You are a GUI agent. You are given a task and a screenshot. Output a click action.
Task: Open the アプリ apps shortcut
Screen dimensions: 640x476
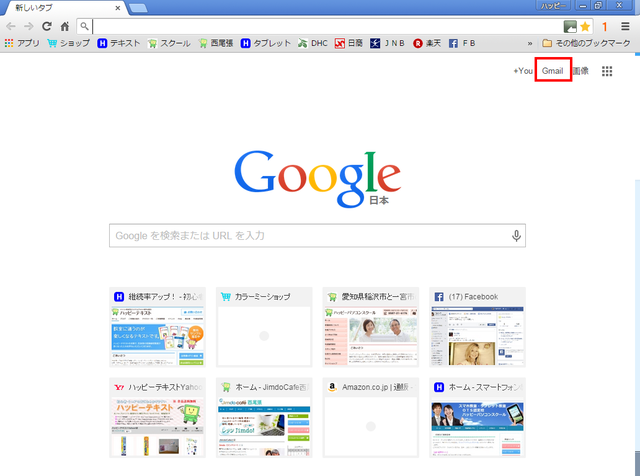(22, 43)
